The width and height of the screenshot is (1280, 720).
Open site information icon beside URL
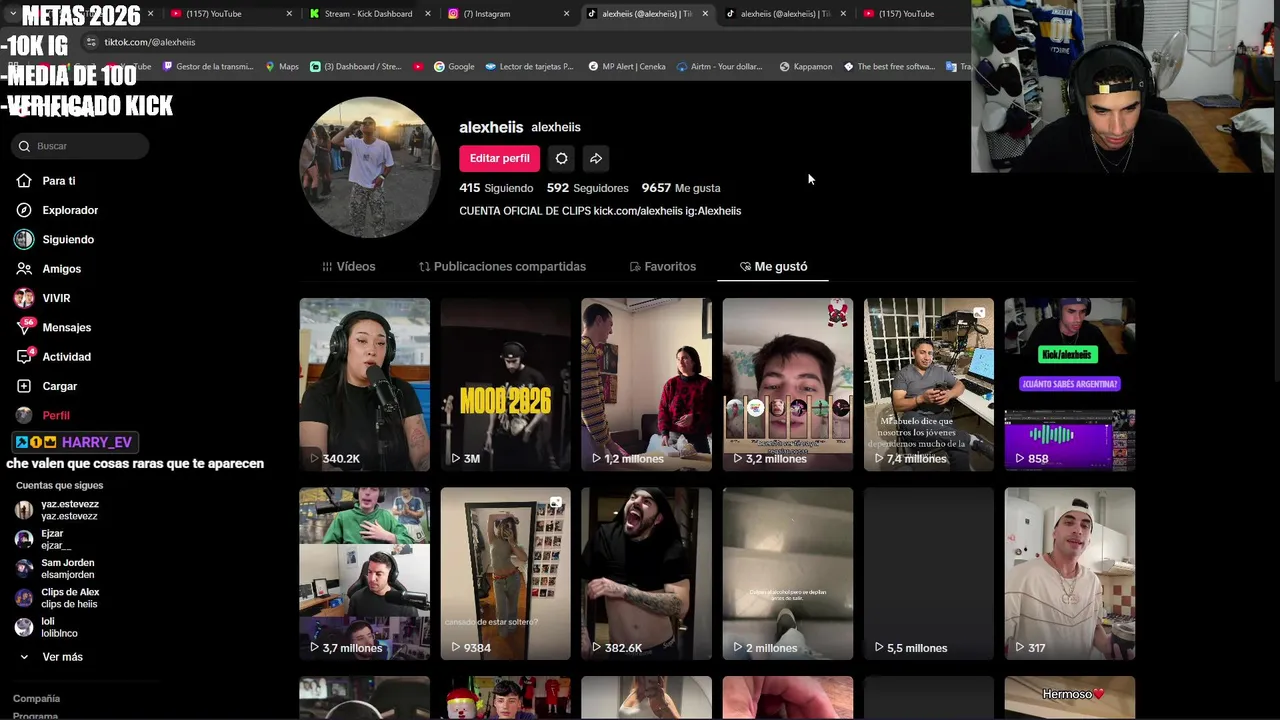(91, 42)
